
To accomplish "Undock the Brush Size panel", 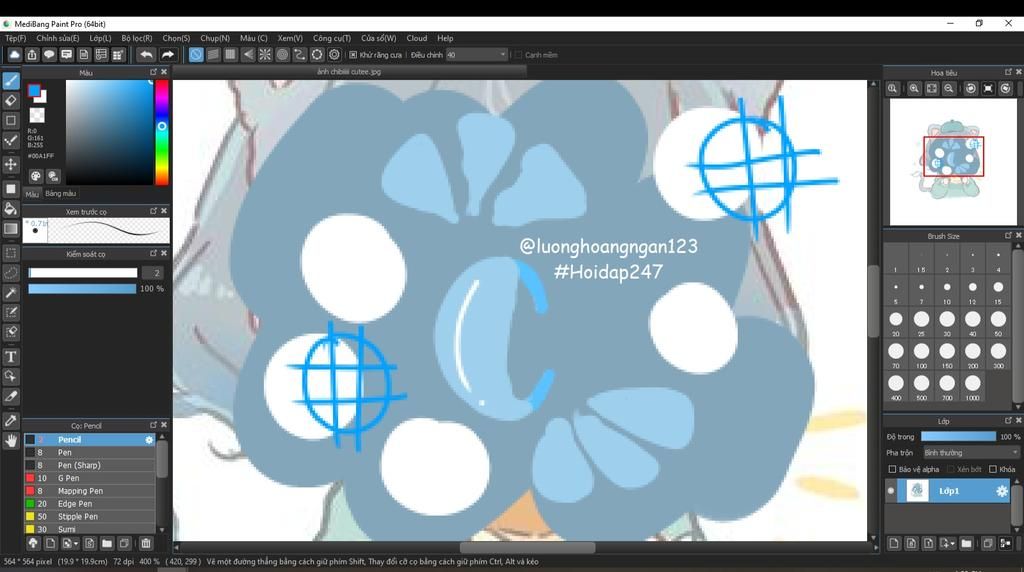I will 1008,236.
